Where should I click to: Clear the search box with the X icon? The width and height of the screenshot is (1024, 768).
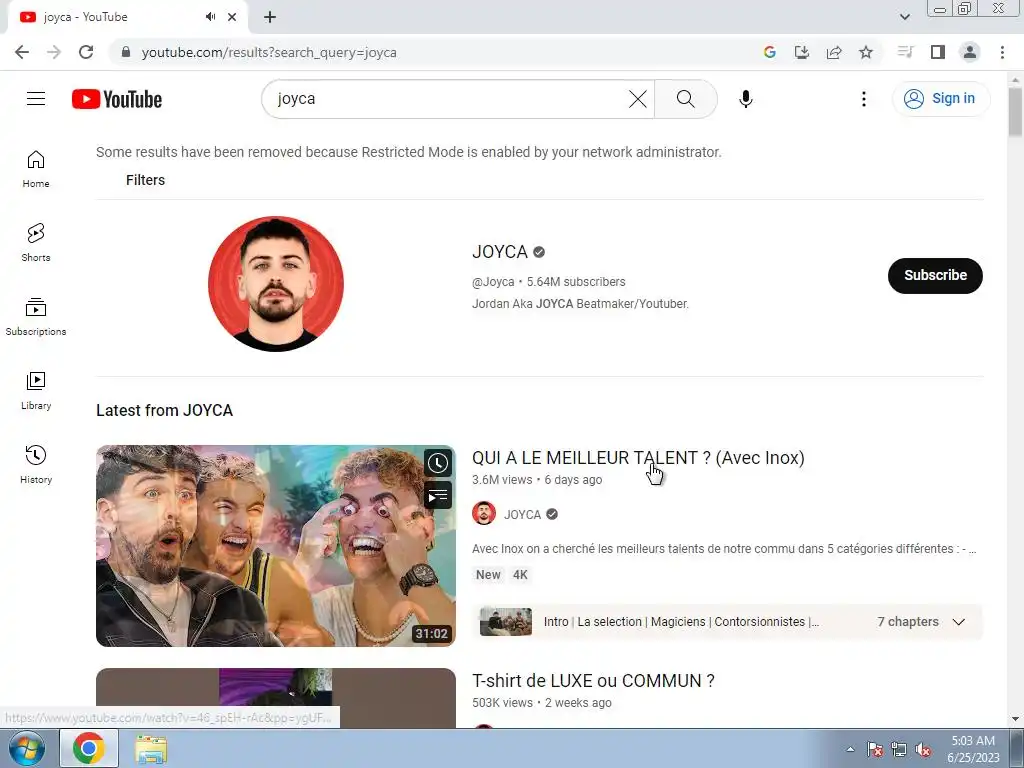(x=637, y=99)
